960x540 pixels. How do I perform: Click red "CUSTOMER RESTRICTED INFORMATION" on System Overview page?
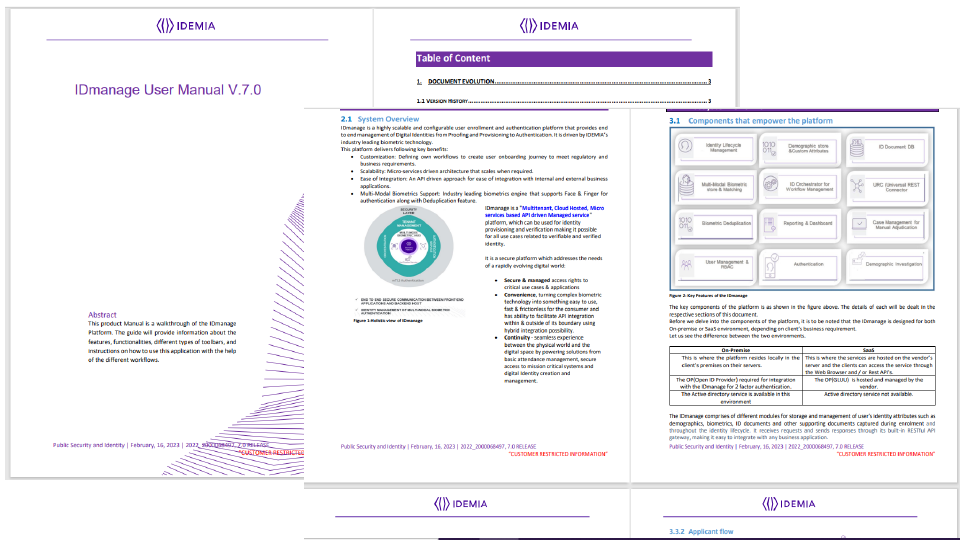point(558,454)
